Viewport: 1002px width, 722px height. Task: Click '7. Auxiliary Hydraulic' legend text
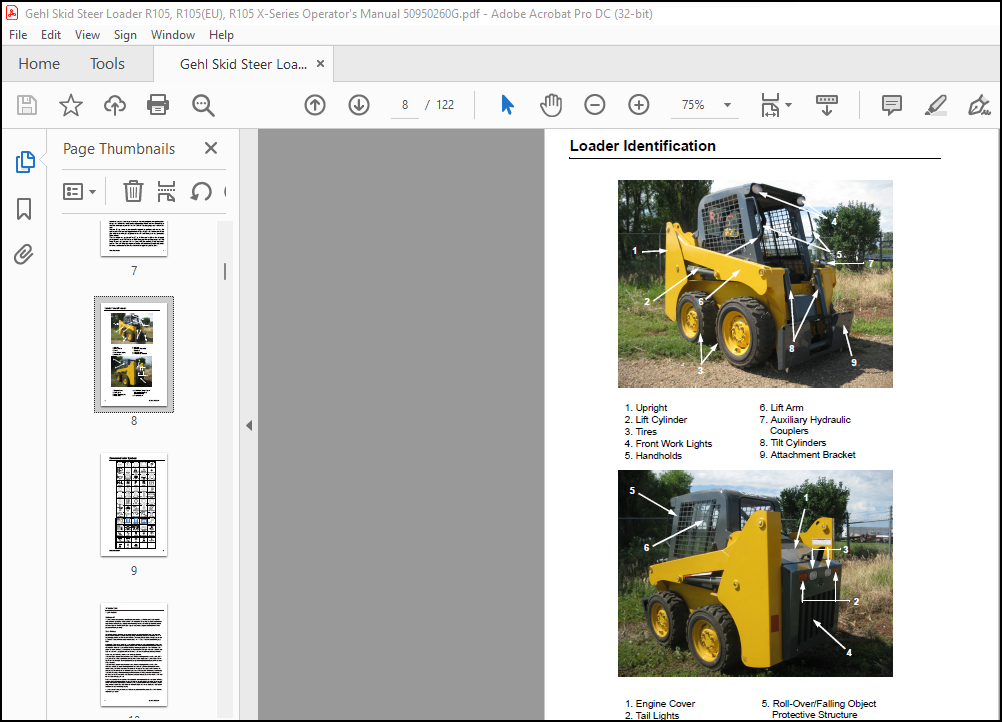(805, 420)
